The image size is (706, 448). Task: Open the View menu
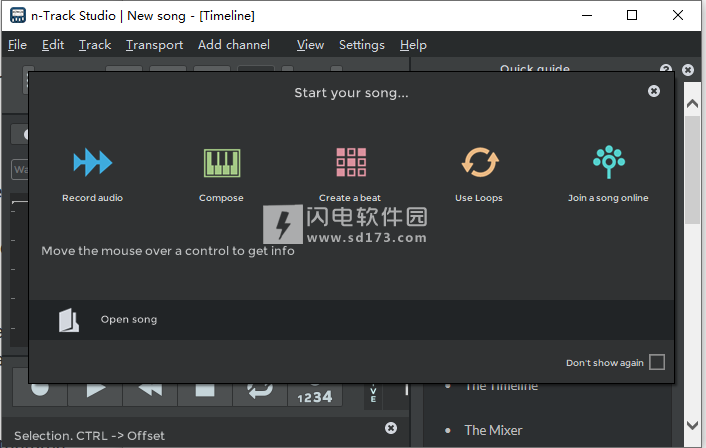click(x=310, y=45)
